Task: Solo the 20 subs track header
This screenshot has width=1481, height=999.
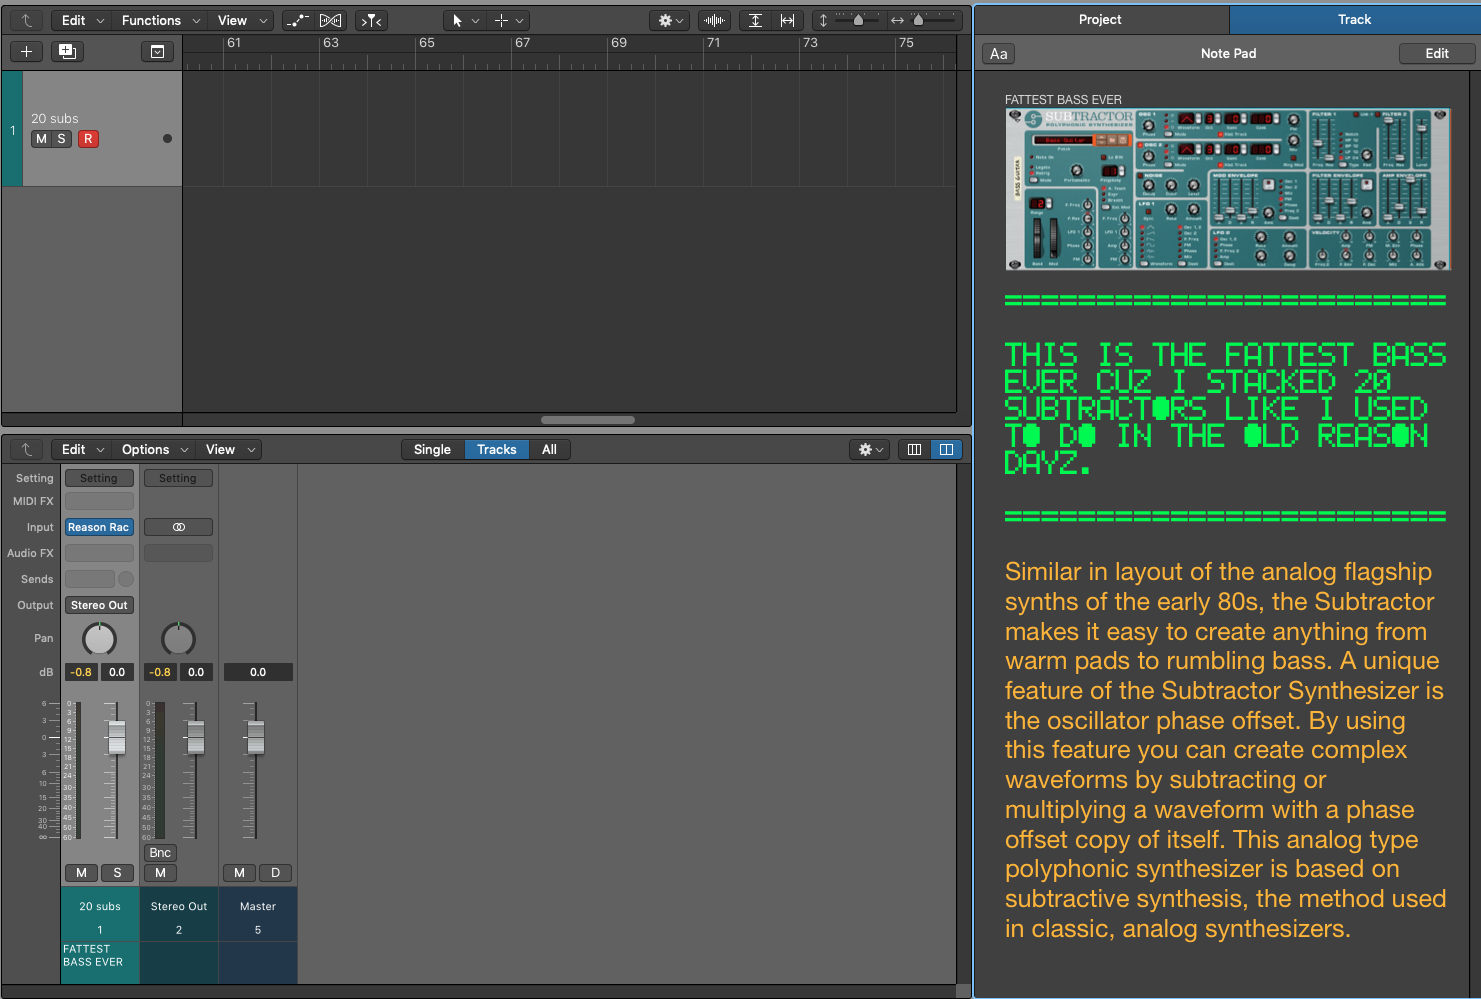Action: pos(61,139)
